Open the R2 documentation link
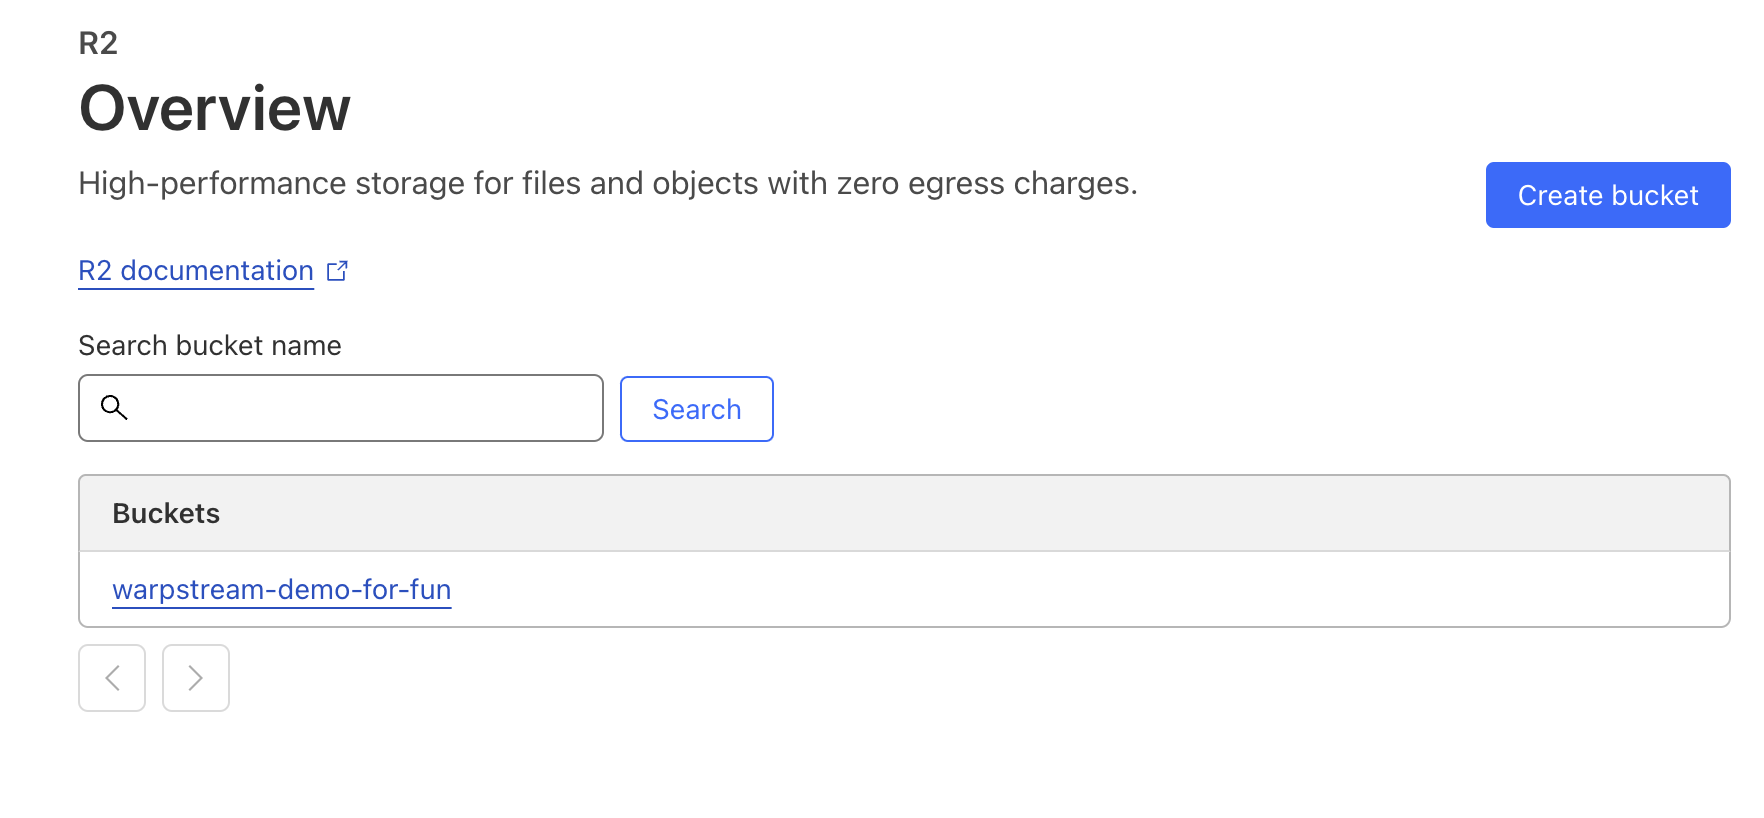1764x818 pixels. pos(196,271)
